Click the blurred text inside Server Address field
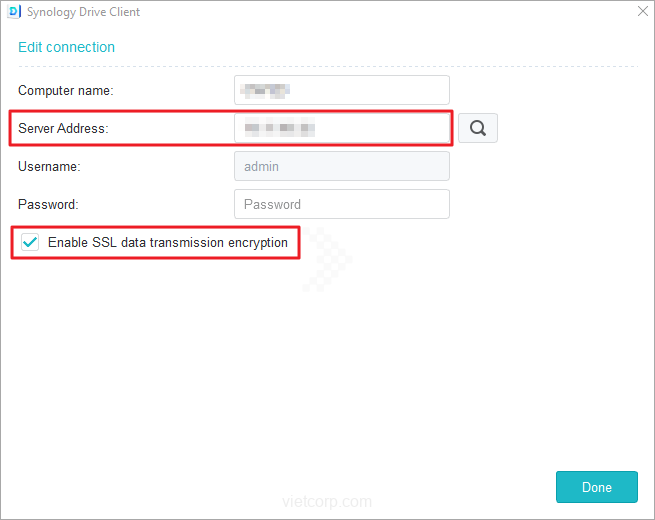The image size is (655, 520). tap(279, 128)
